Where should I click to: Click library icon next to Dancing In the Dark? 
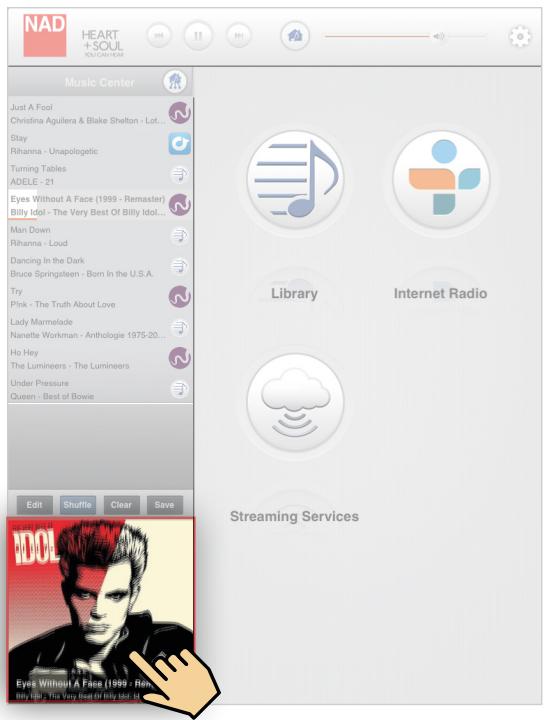point(179,266)
